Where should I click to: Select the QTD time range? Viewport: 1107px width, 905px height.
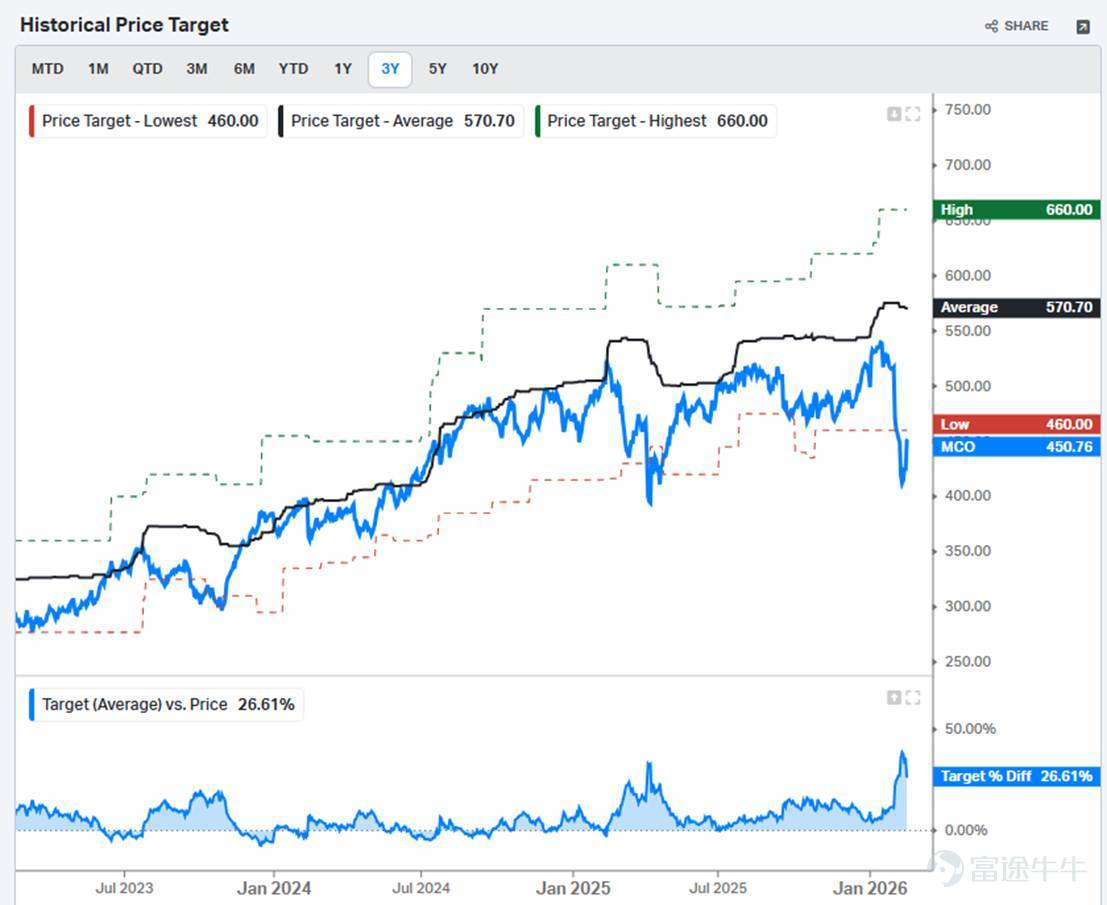[148, 69]
